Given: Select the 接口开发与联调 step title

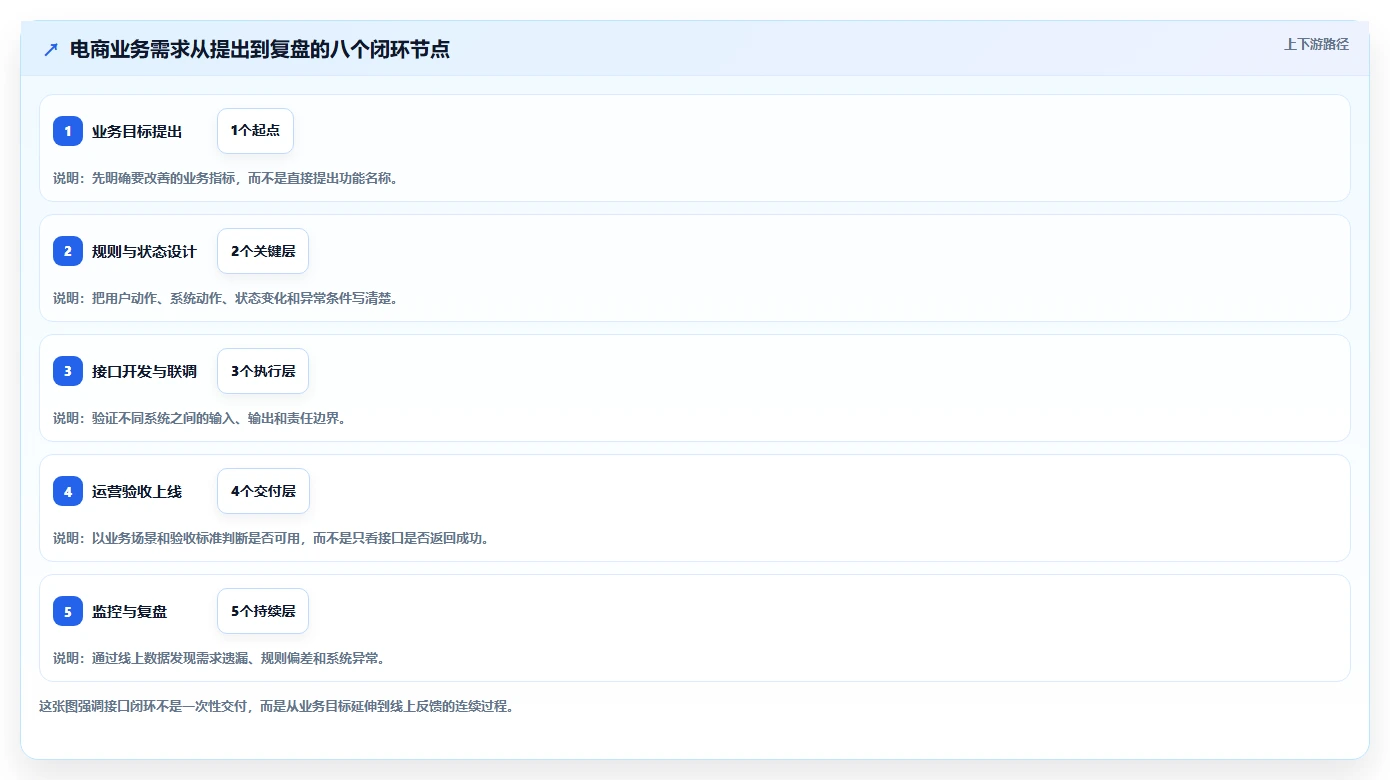Looking at the screenshot, I should (x=144, y=371).
